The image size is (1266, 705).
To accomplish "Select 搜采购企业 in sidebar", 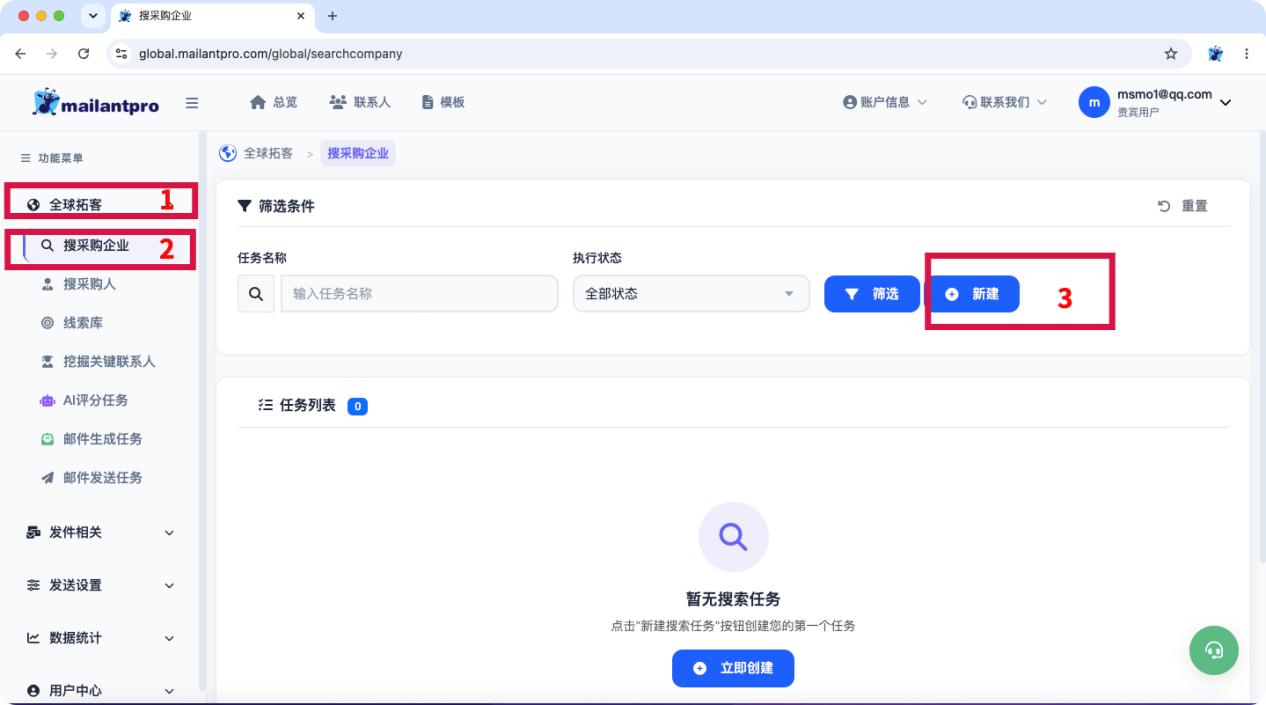I will 100,246.
